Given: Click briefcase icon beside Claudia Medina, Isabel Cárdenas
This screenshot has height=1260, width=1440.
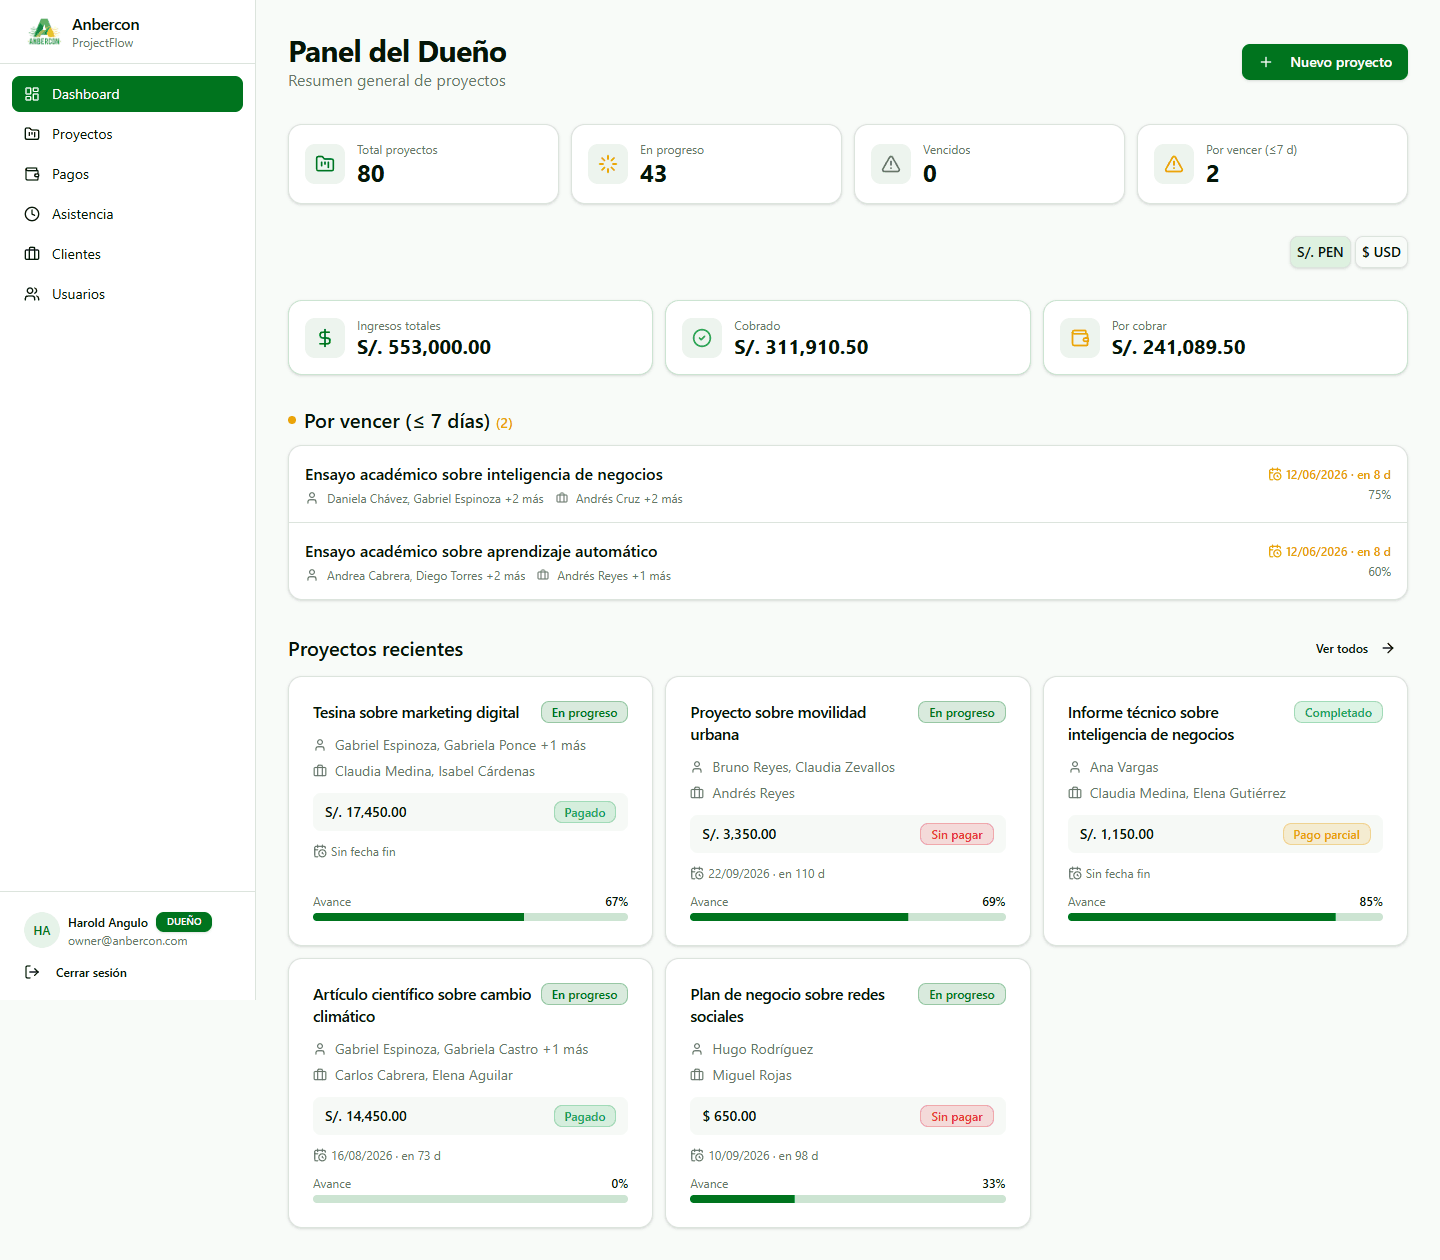Looking at the screenshot, I should coord(320,772).
